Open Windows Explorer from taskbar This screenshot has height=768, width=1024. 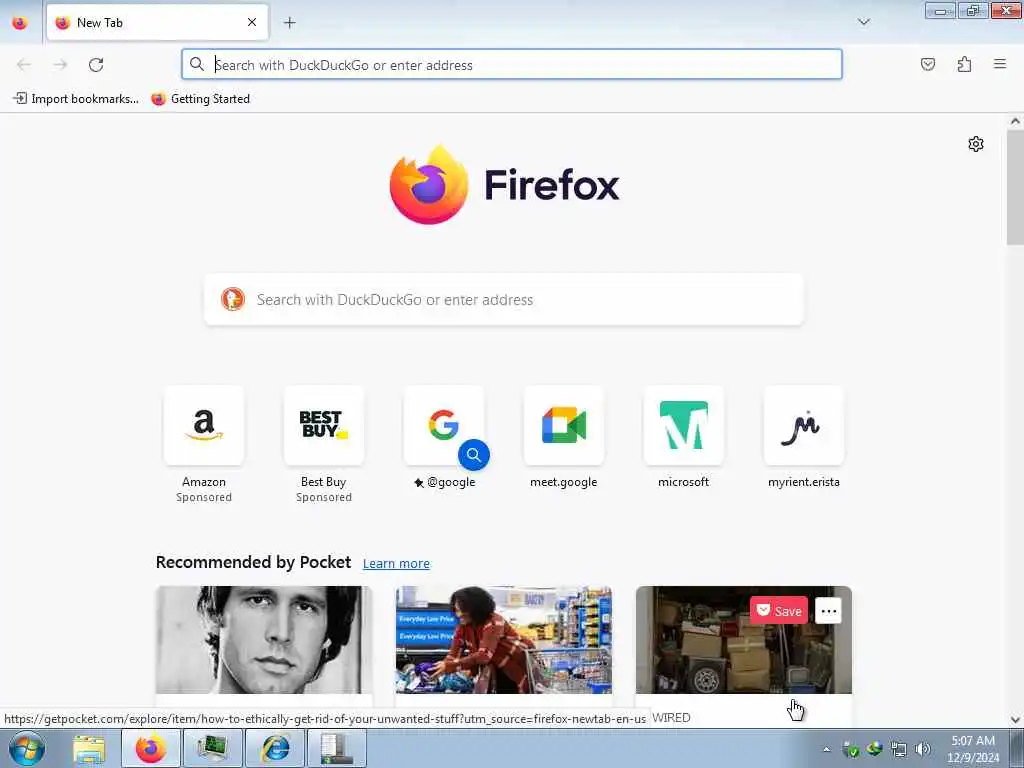(x=89, y=748)
